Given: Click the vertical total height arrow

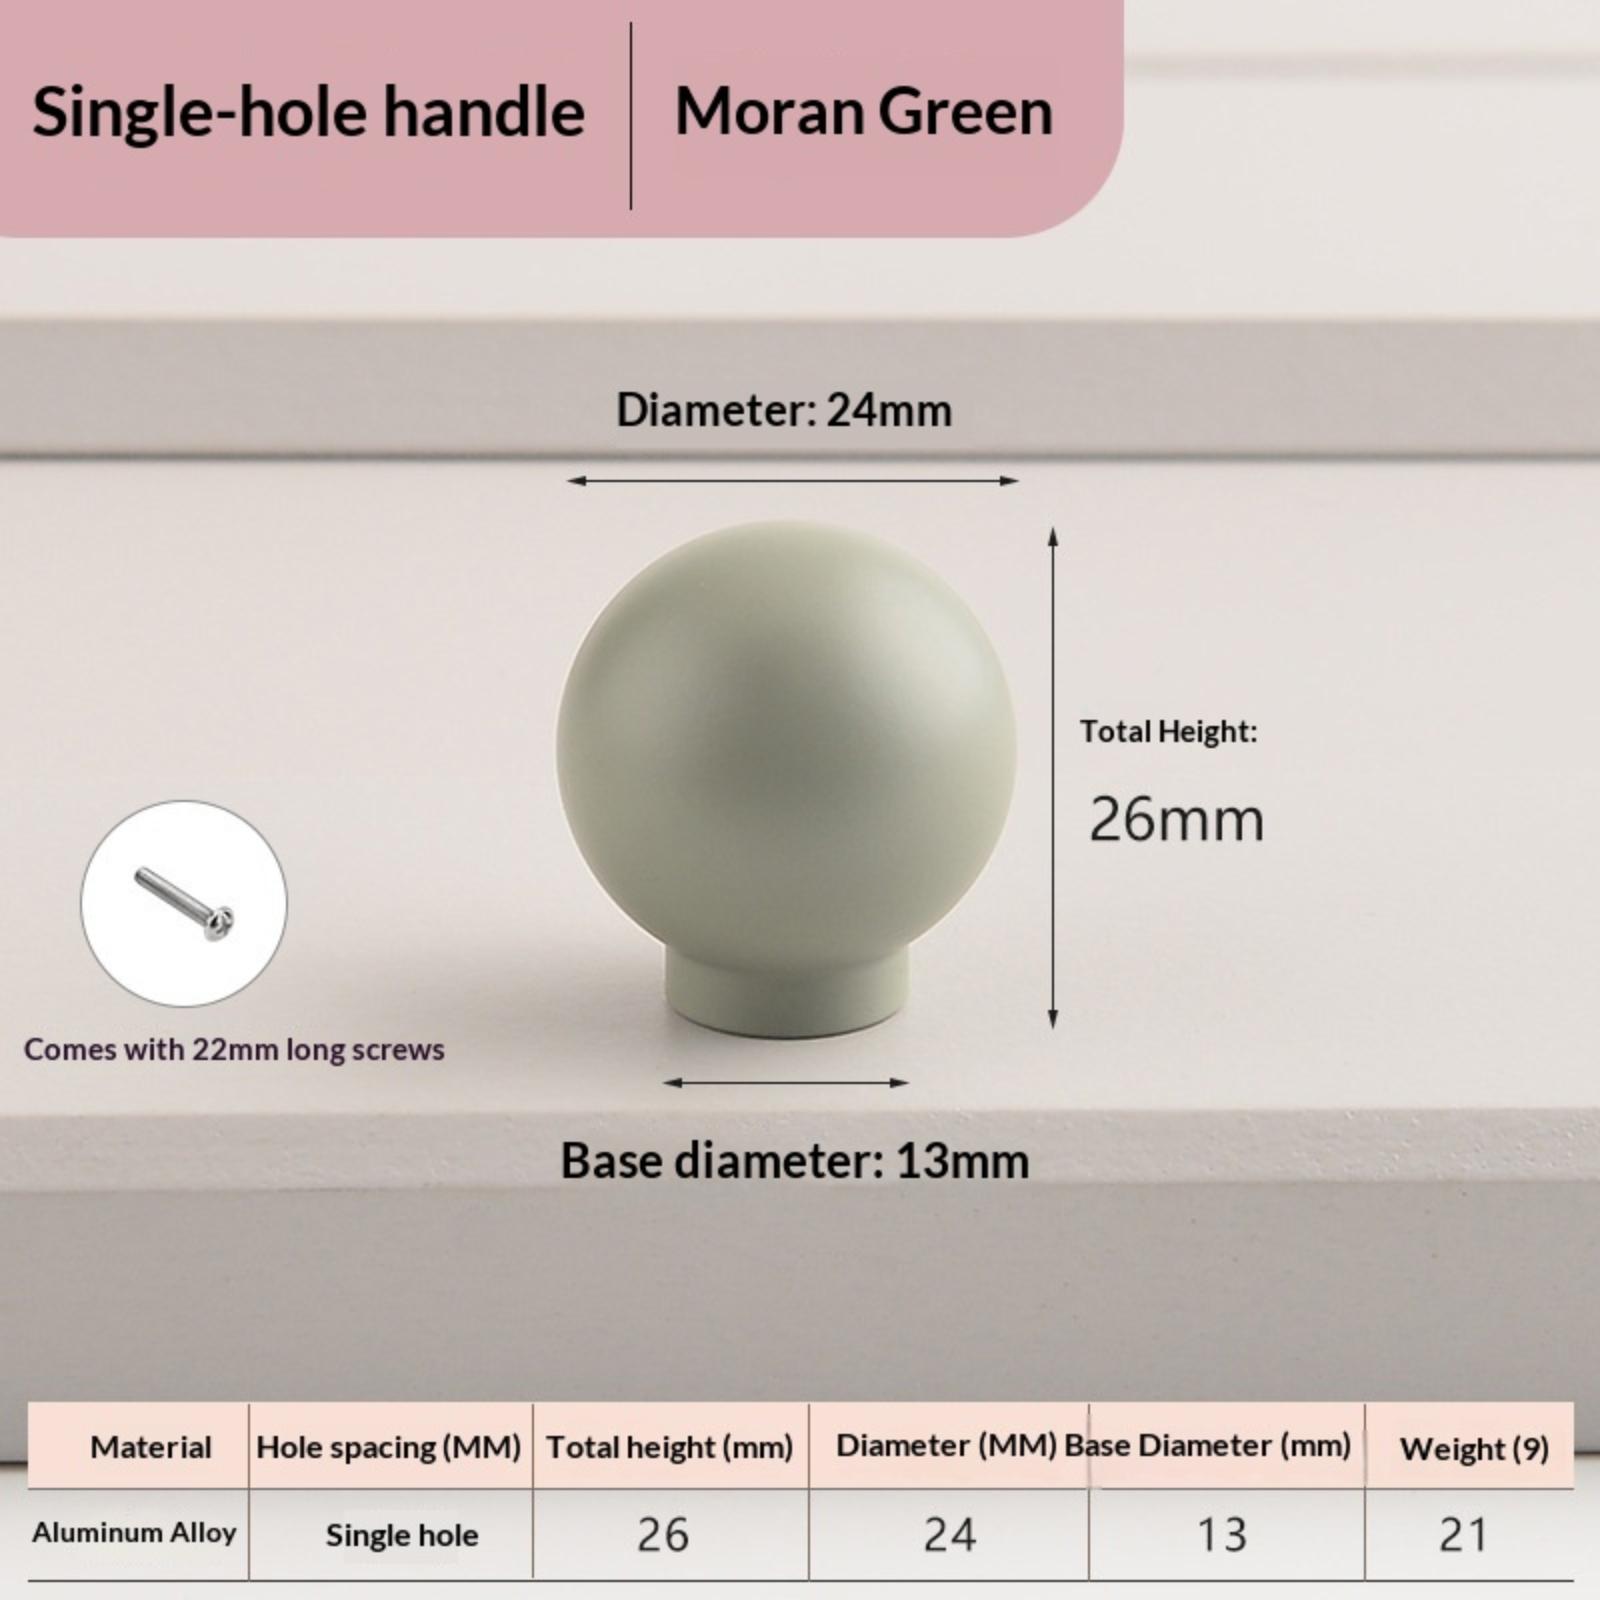Looking at the screenshot, I should [1052, 778].
